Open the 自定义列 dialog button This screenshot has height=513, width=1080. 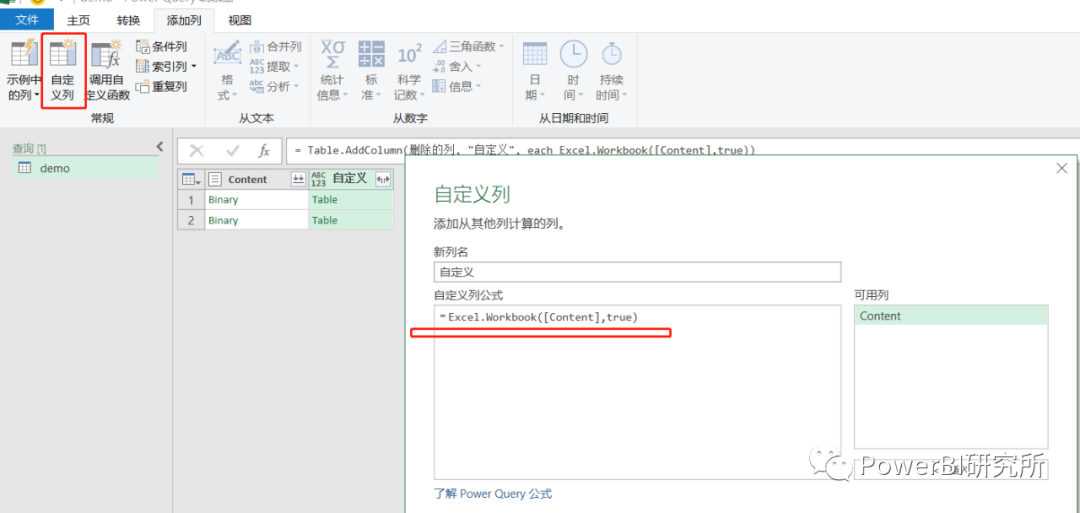click(63, 70)
